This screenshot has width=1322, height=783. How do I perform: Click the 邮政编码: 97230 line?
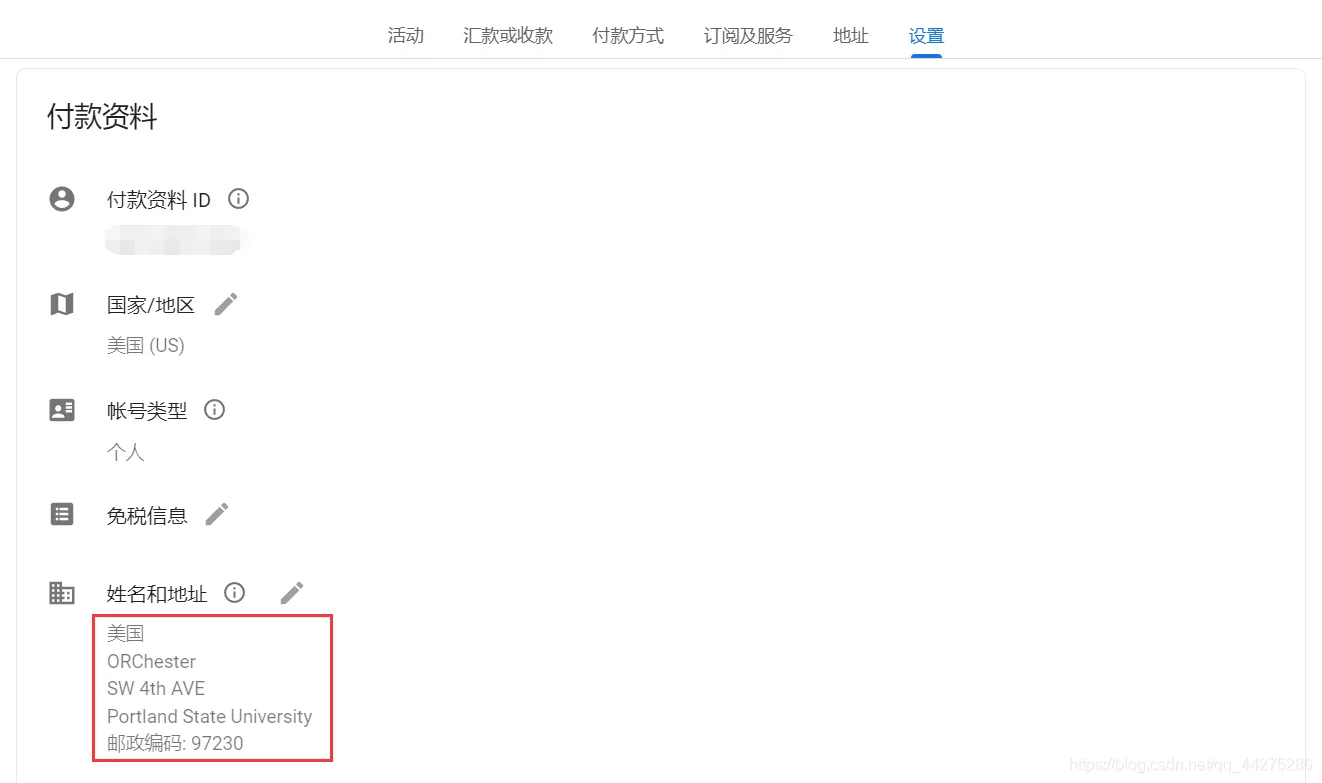tap(175, 743)
